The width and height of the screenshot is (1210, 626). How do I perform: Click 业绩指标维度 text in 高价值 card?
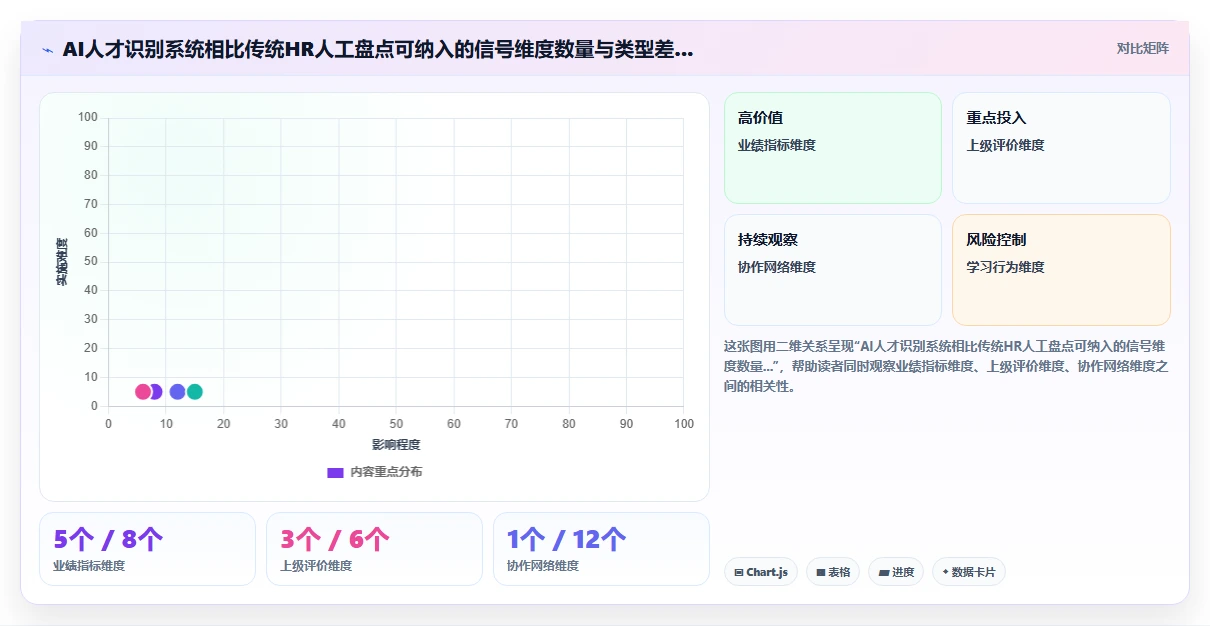pyautogui.click(x=777, y=145)
